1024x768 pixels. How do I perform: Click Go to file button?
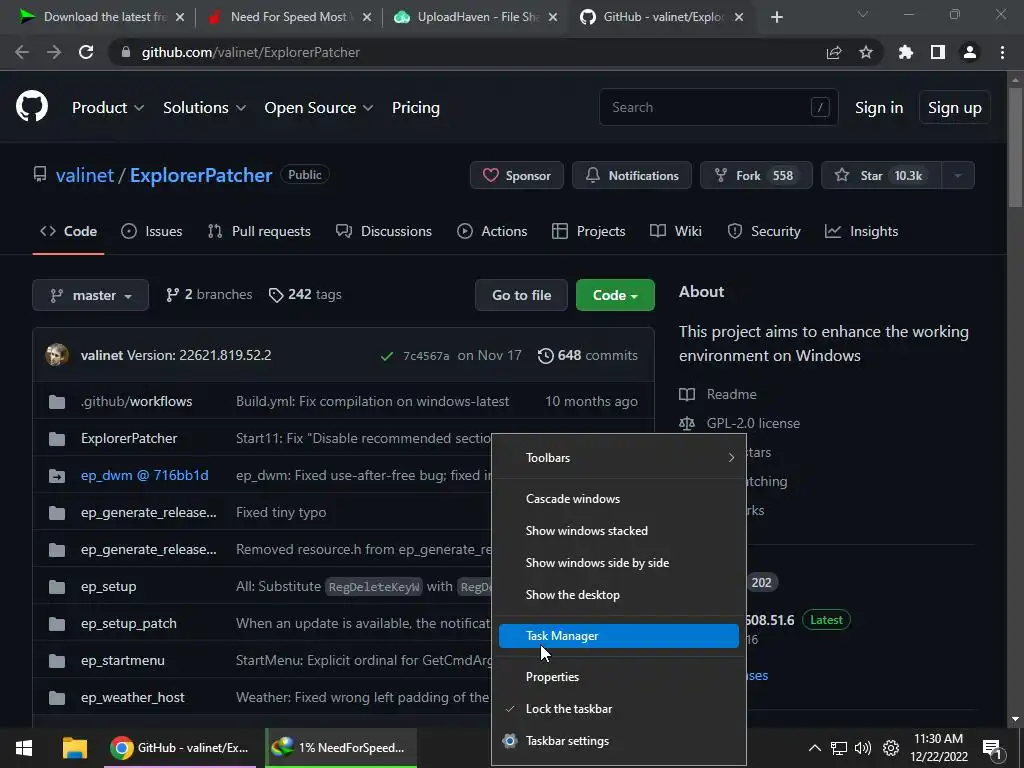pyautogui.click(x=521, y=295)
